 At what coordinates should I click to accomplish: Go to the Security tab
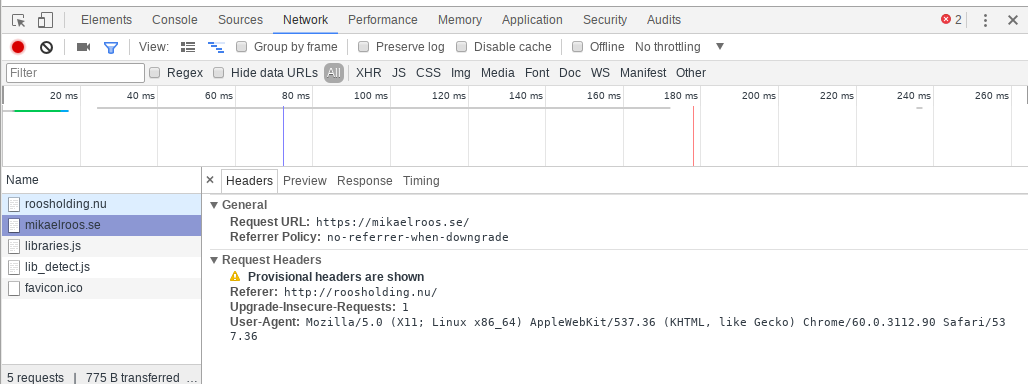pyautogui.click(x=604, y=20)
